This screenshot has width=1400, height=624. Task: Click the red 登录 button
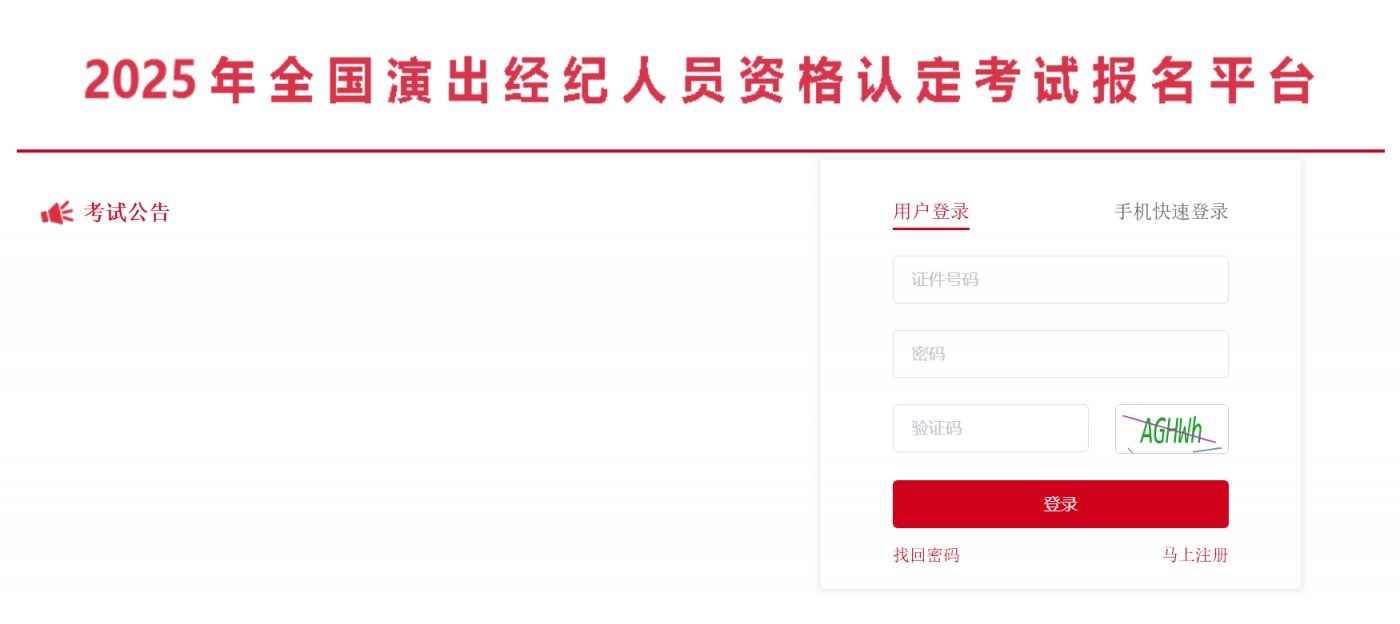pos(1060,504)
